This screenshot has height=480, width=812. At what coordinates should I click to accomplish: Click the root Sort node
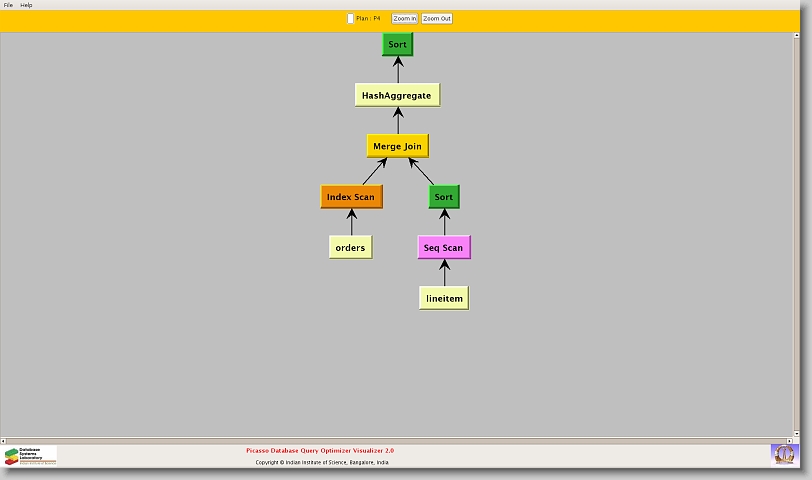pyautogui.click(x=397, y=44)
